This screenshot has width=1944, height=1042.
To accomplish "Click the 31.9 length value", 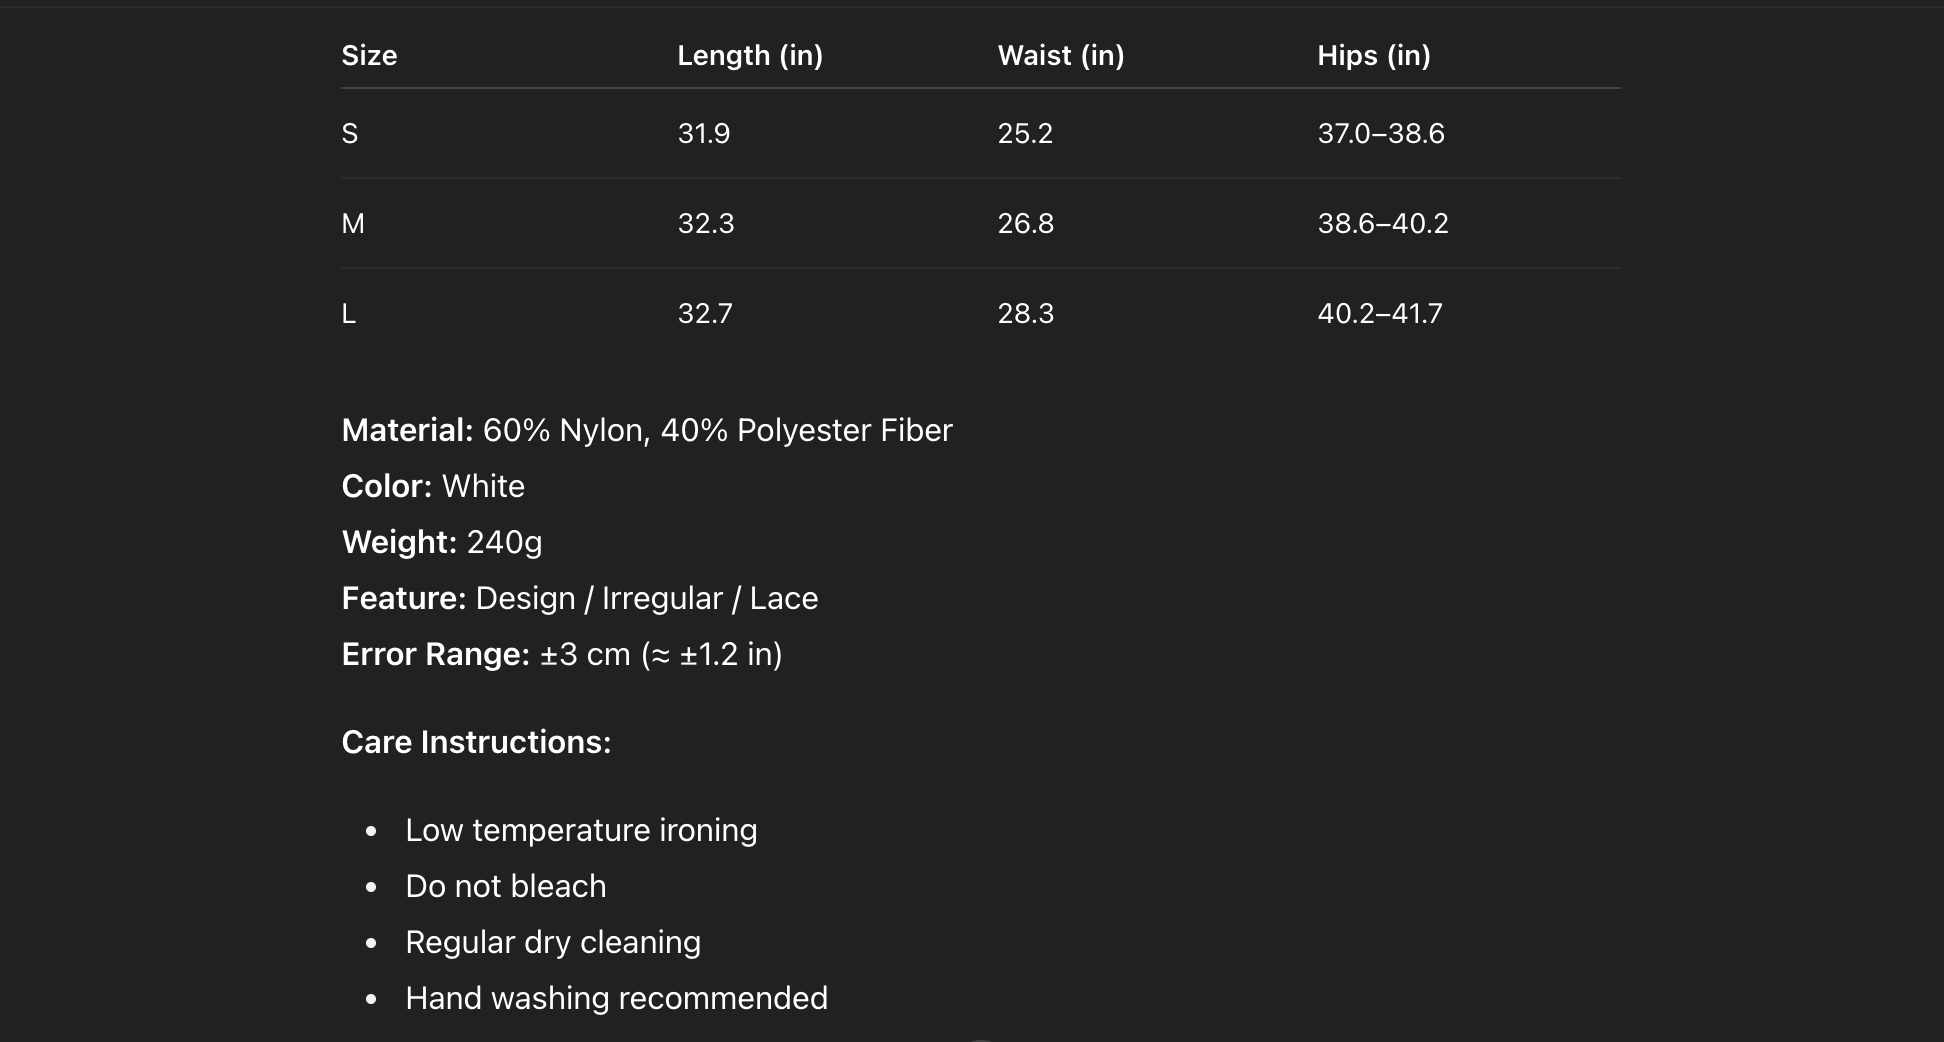I will 703,134.
